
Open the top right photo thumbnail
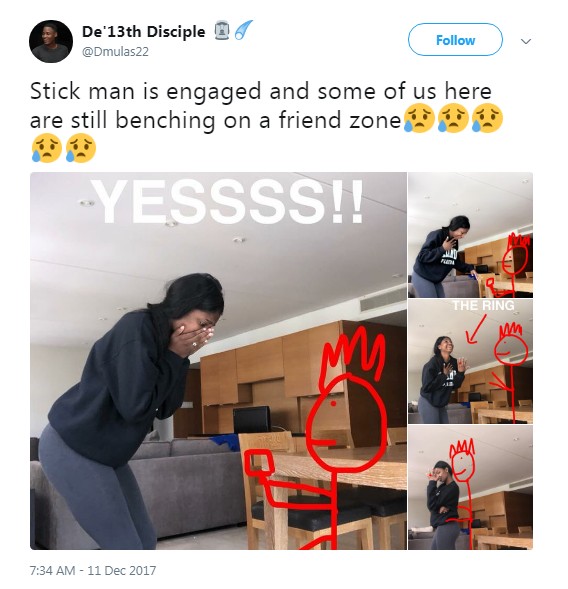tap(470, 235)
